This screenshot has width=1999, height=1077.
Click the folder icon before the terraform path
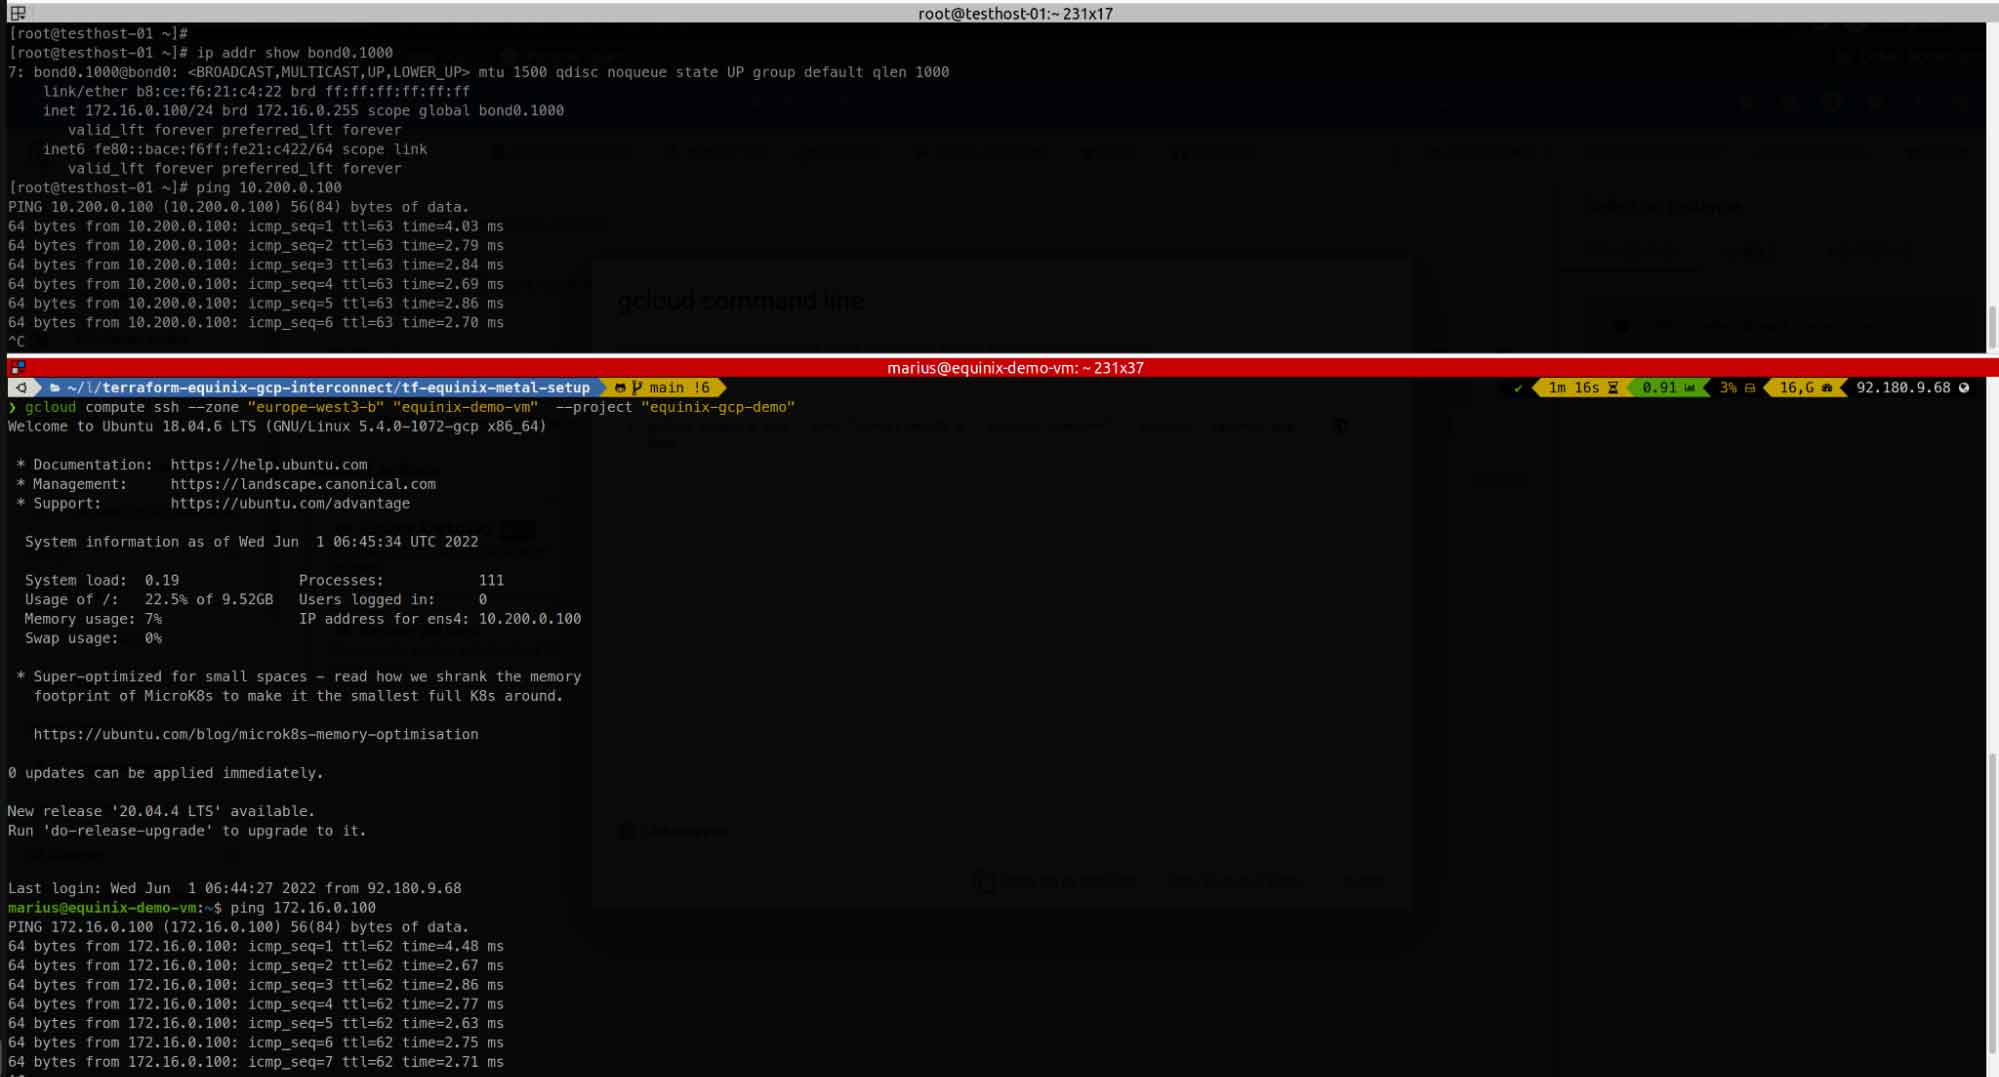pos(55,388)
